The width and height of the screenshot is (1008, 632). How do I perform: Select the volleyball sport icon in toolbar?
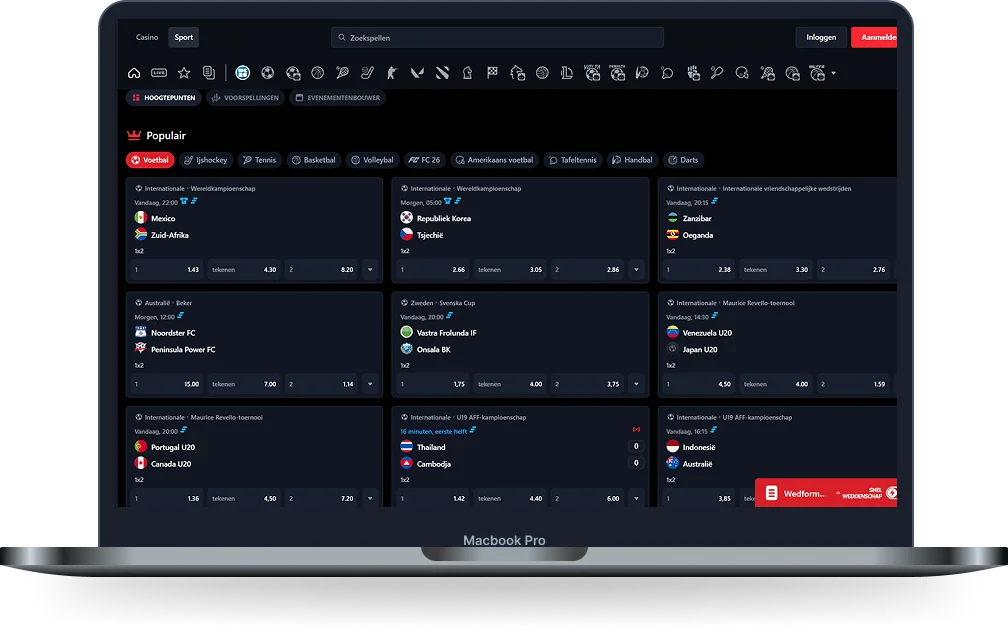click(x=543, y=73)
